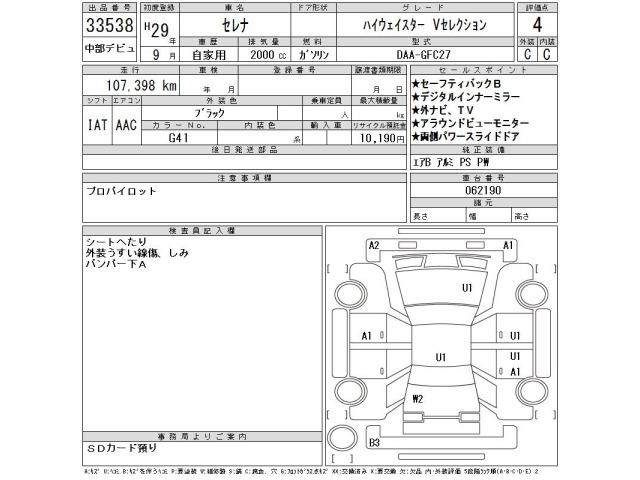Click the 自家用 vehicle history value
Screen dimensions: 640x480
click(209, 55)
